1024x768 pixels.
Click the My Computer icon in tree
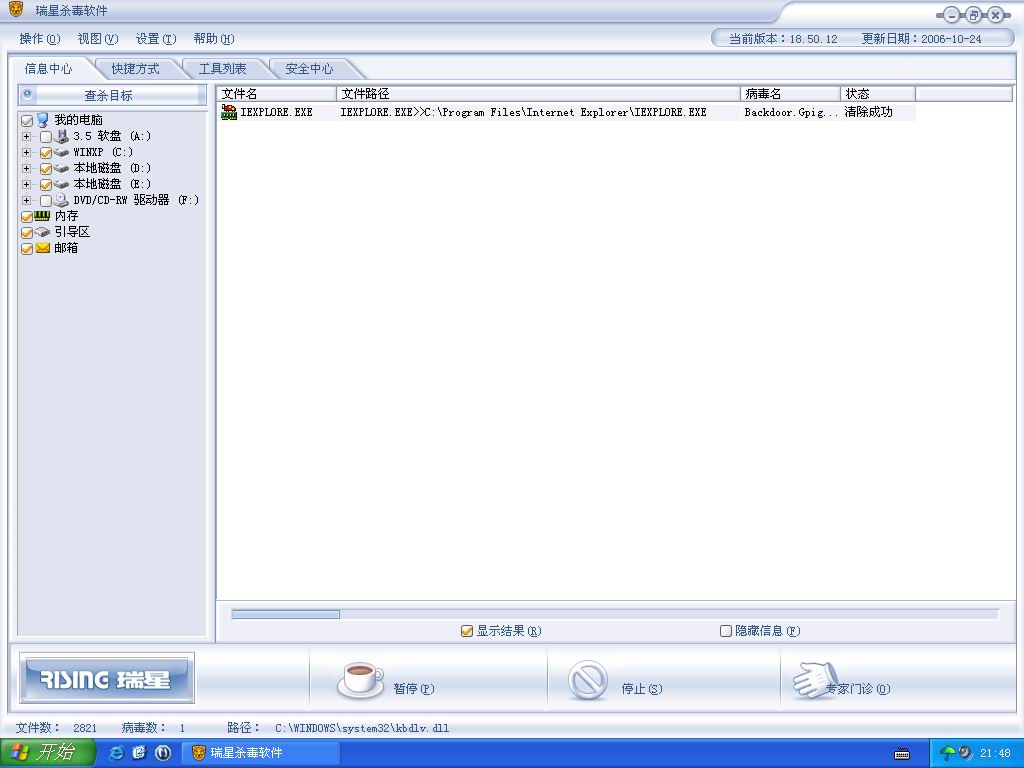pyautogui.click(x=43, y=120)
